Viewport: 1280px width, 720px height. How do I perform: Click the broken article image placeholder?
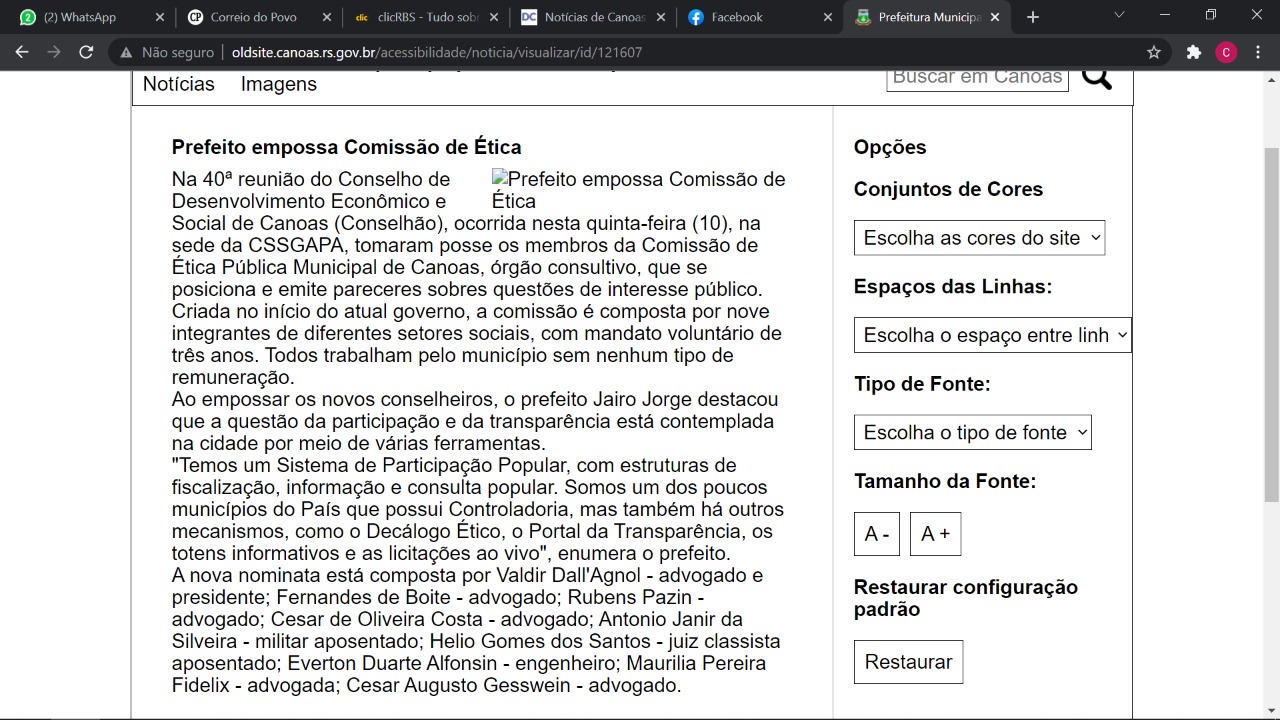click(639, 190)
